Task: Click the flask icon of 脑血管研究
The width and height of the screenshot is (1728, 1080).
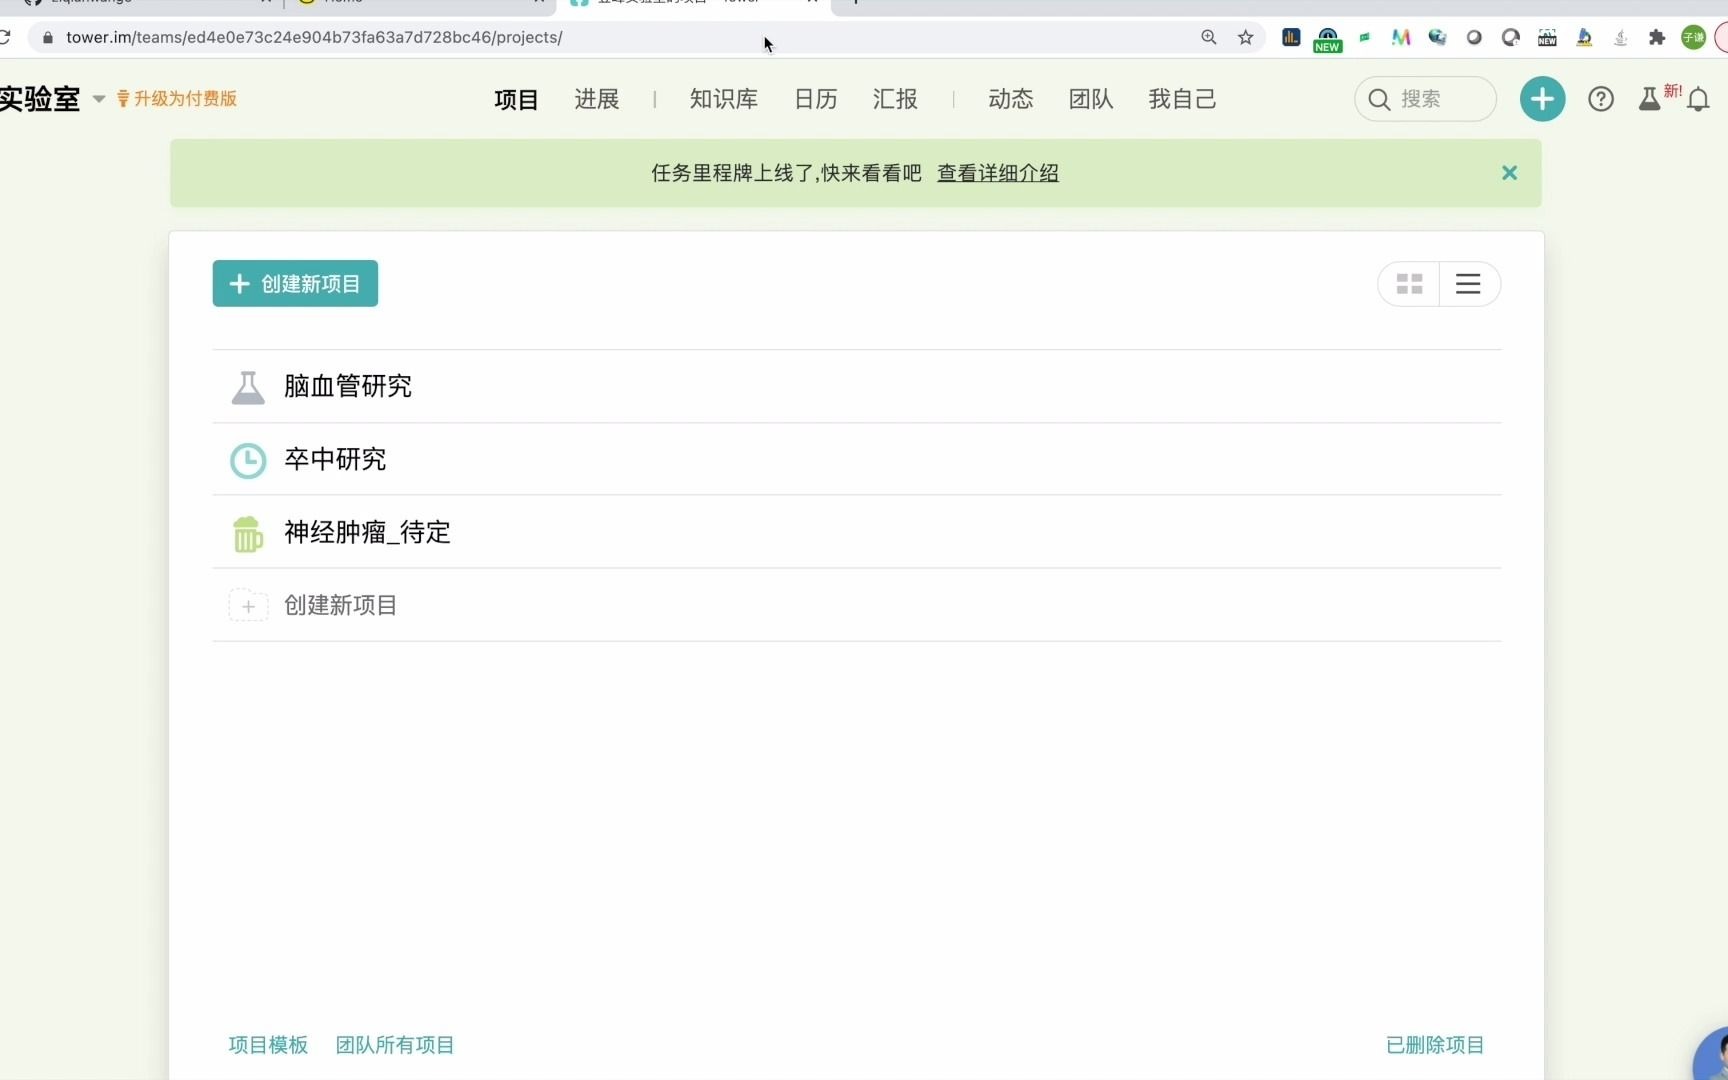Action: tap(248, 387)
